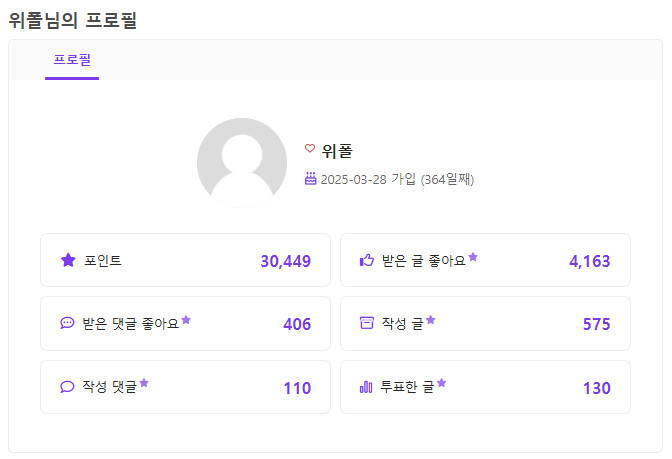
Task: Click the archive box icon for 작성 글
Action: (x=366, y=323)
